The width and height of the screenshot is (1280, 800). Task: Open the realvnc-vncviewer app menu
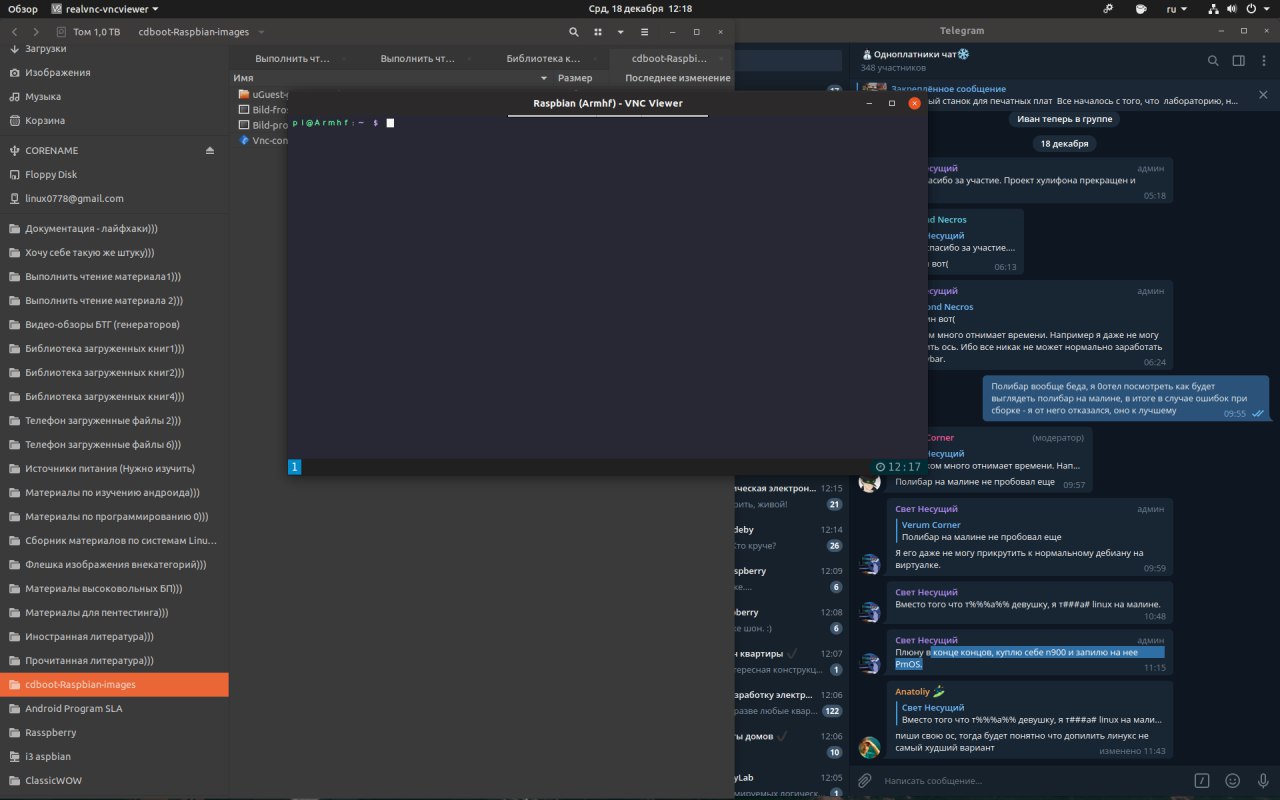pyautogui.click(x=105, y=9)
